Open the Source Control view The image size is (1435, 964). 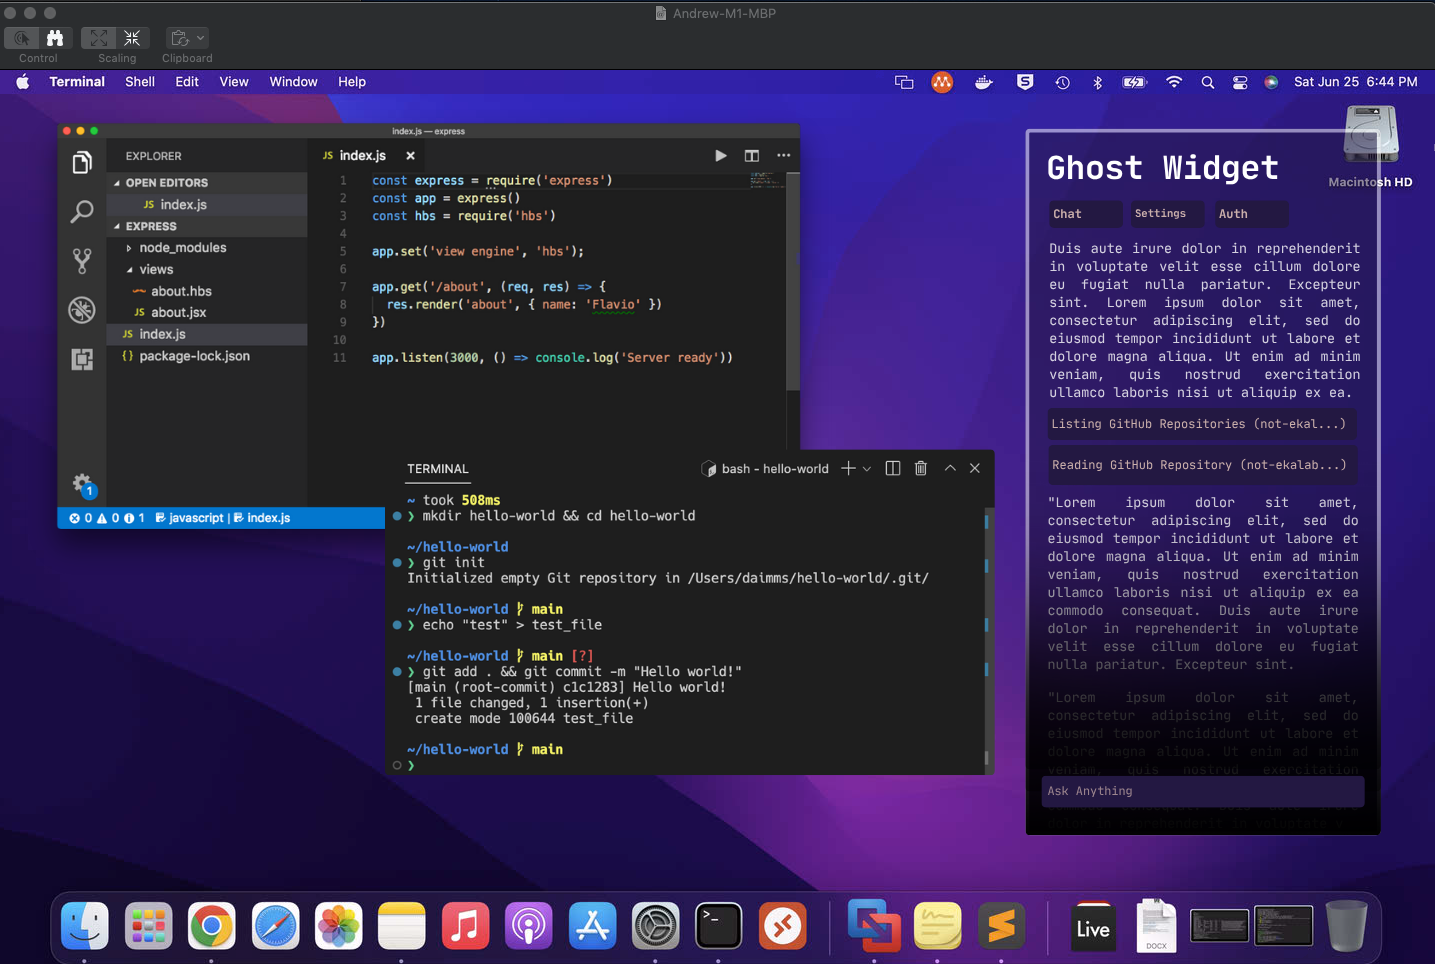coord(82,261)
